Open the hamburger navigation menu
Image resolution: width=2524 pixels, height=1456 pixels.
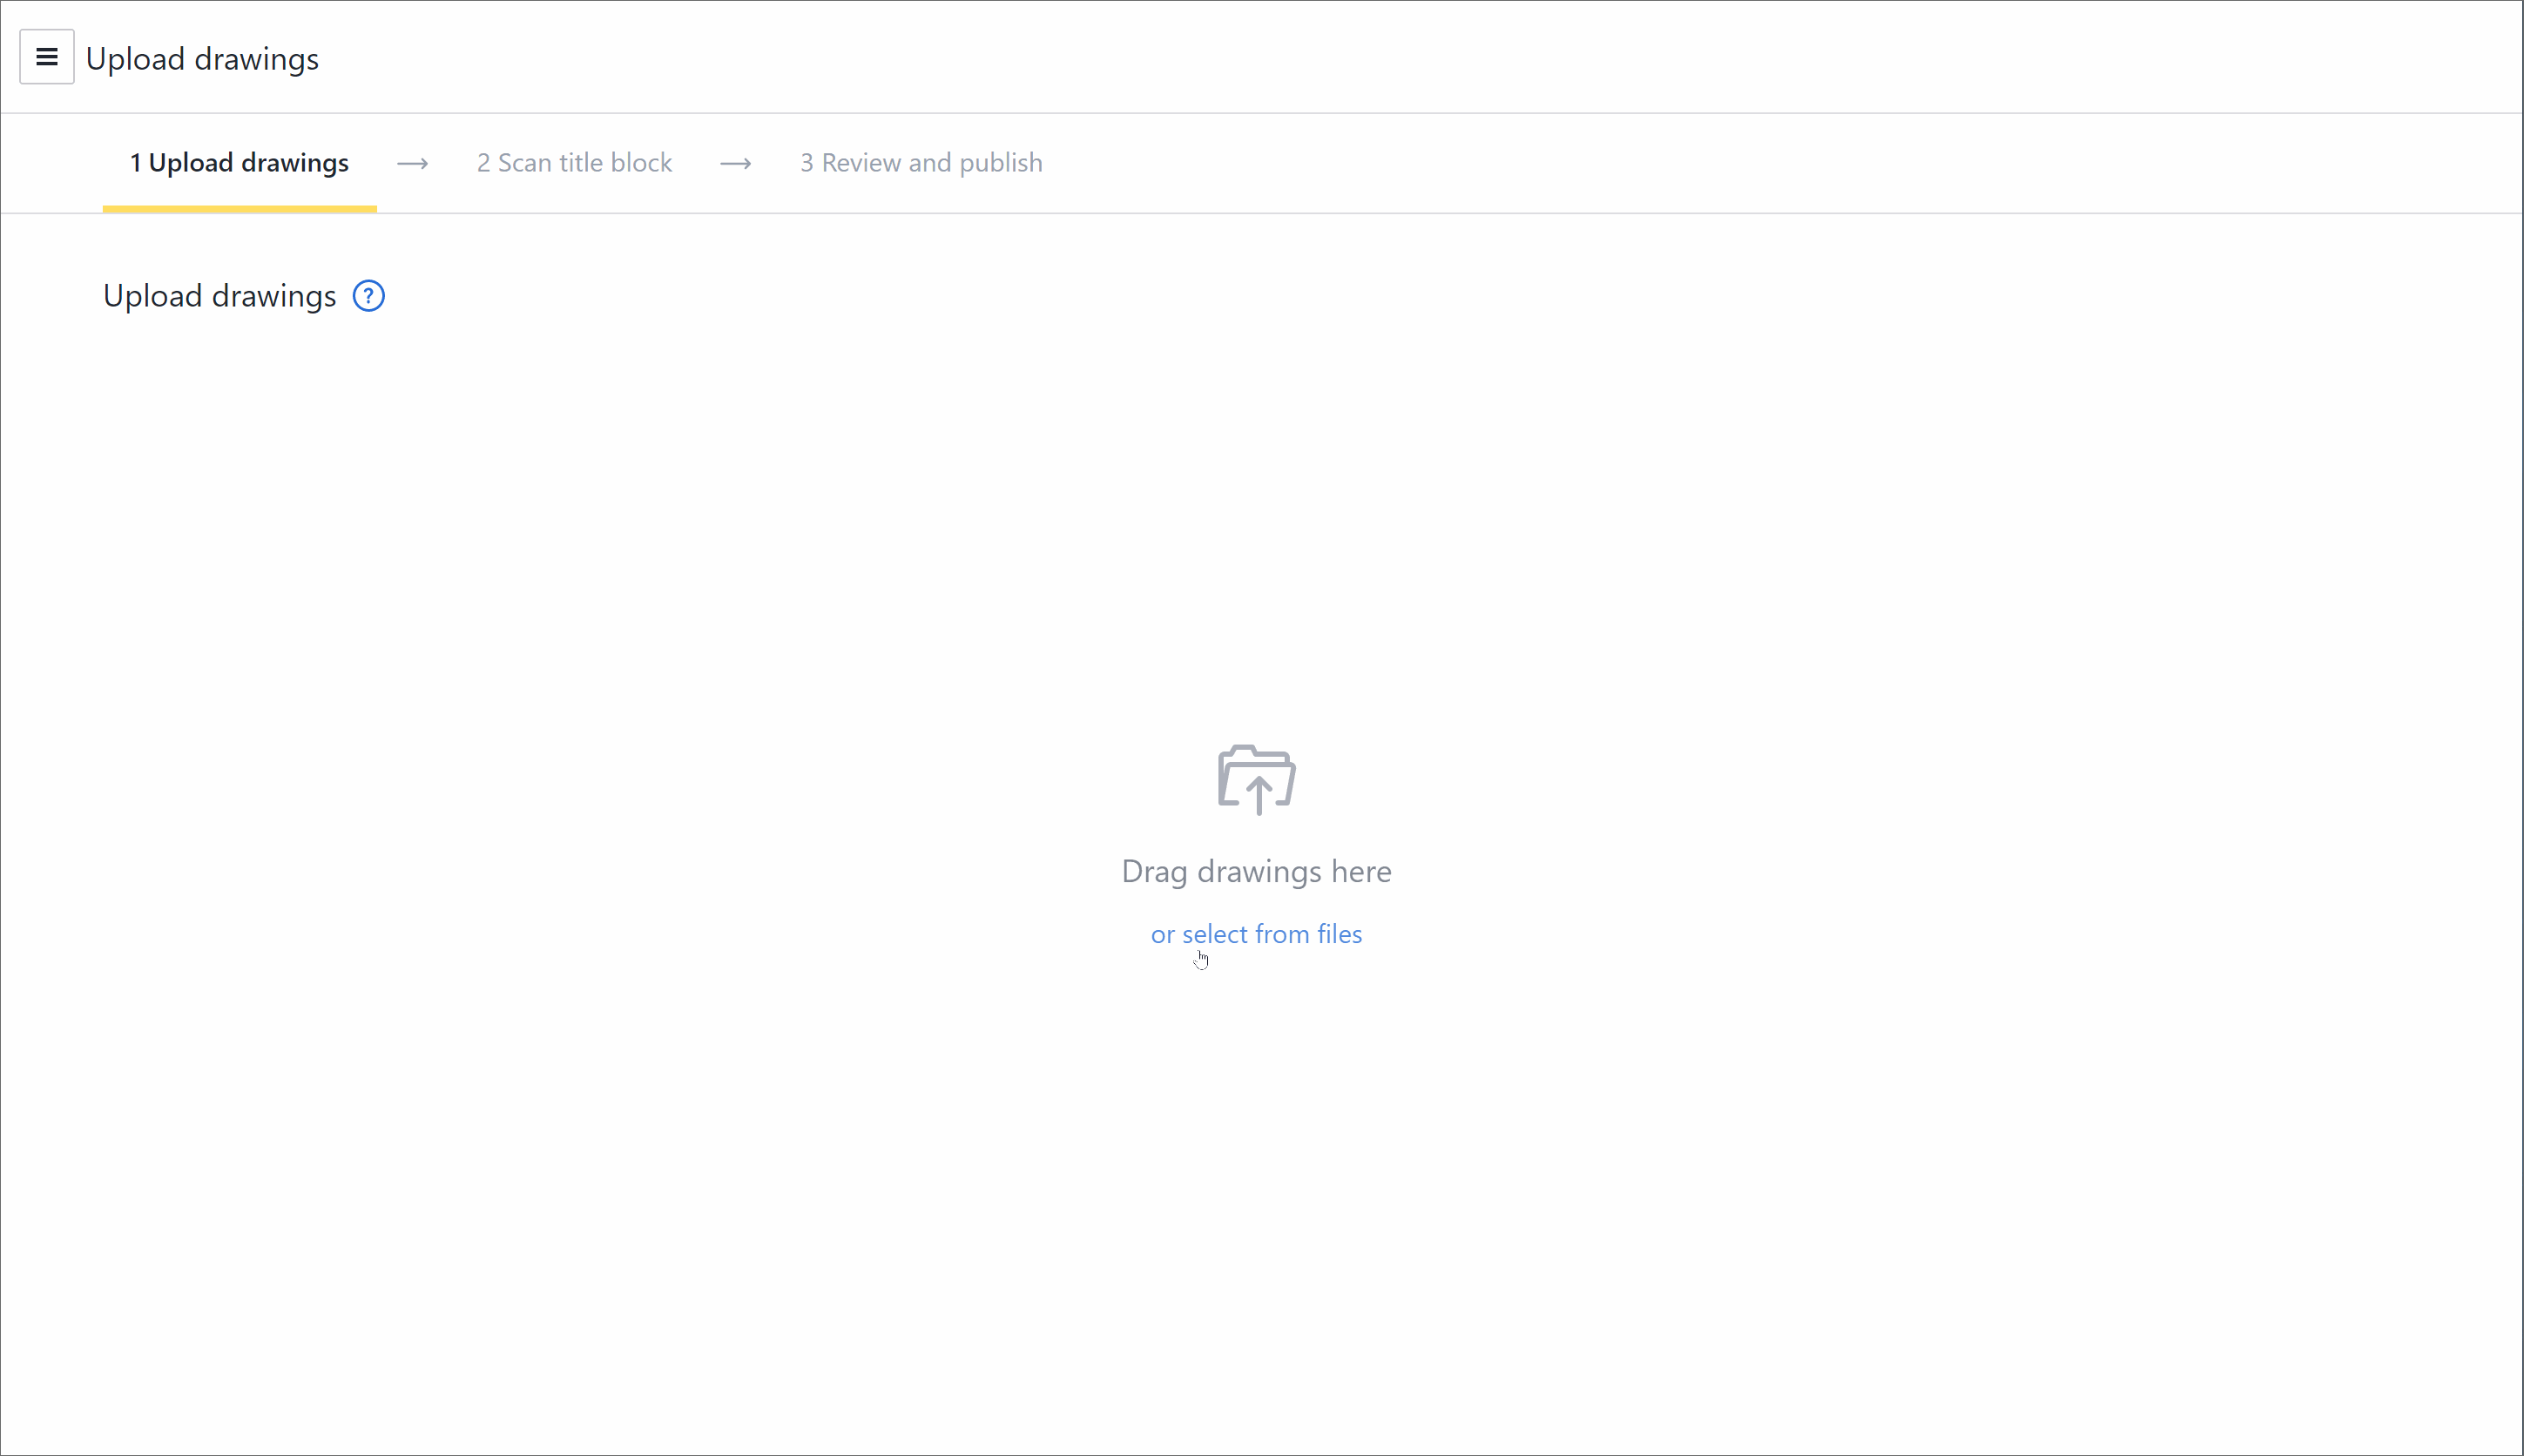click(46, 57)
